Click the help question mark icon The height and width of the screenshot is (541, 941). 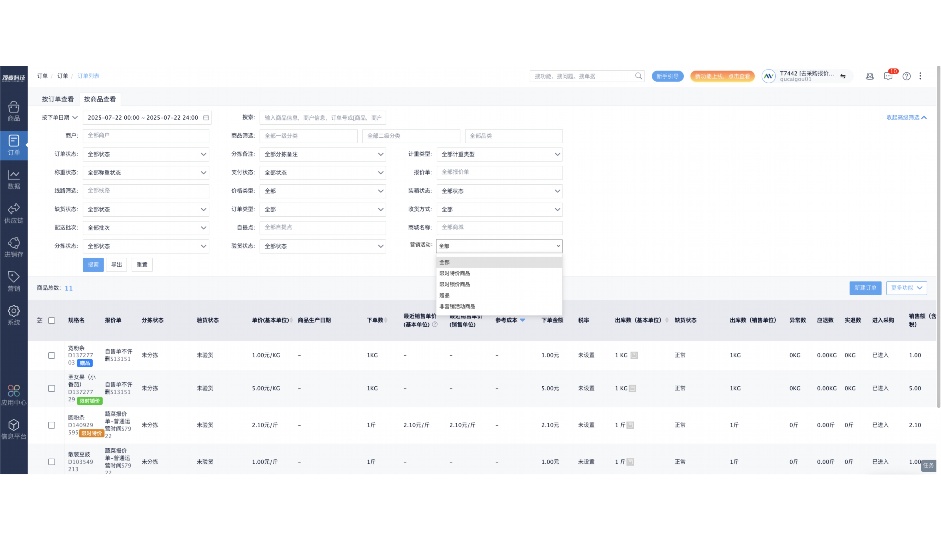pyautogui.click(x=906, y=76)
